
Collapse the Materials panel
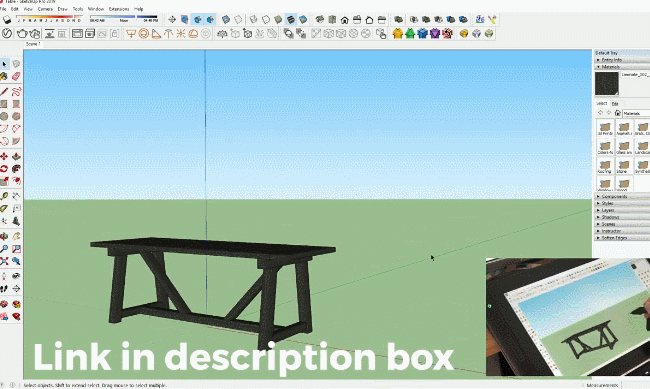622,66
